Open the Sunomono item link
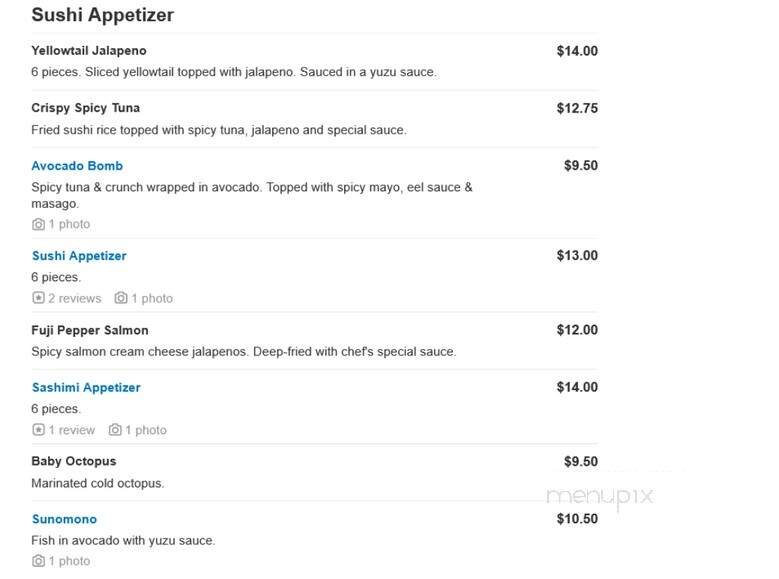Image resolution: width=779 pixels, height=579 pixels. point(64,519)
